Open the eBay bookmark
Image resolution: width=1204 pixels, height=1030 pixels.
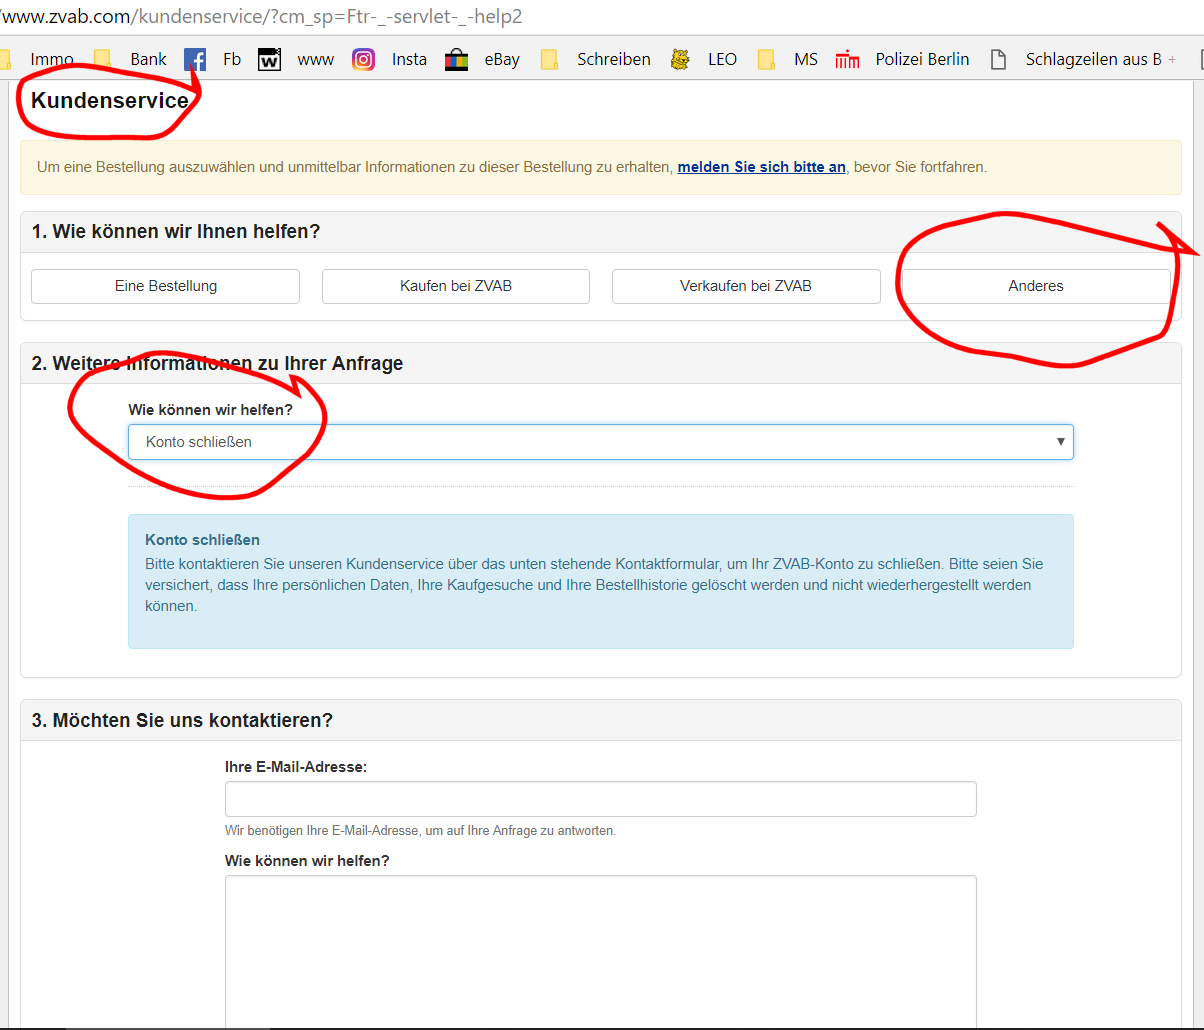pyautogui.click(x=483, y=59)
